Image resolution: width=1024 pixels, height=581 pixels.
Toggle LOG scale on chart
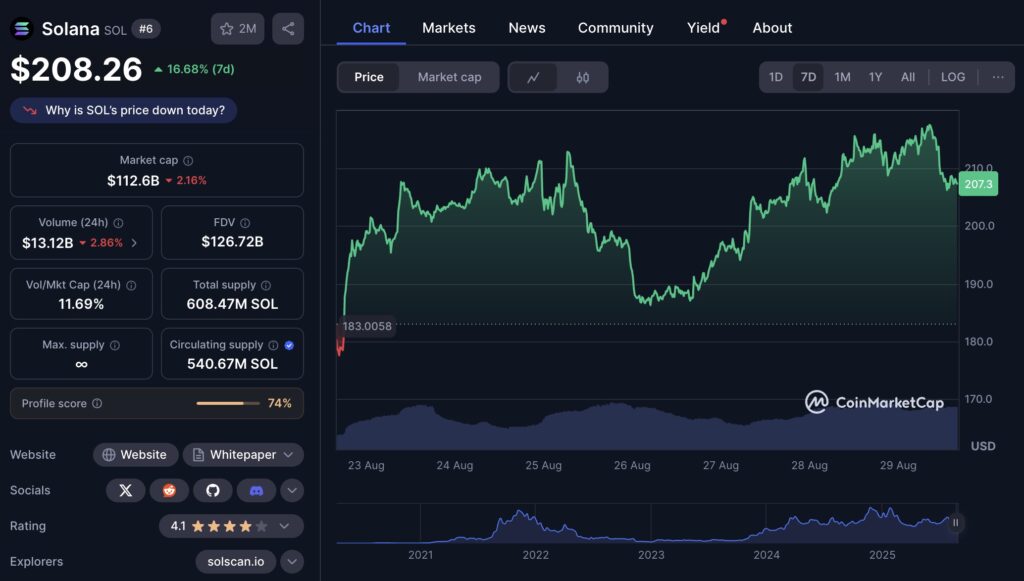pyautogui.click(x=953, y=77)
